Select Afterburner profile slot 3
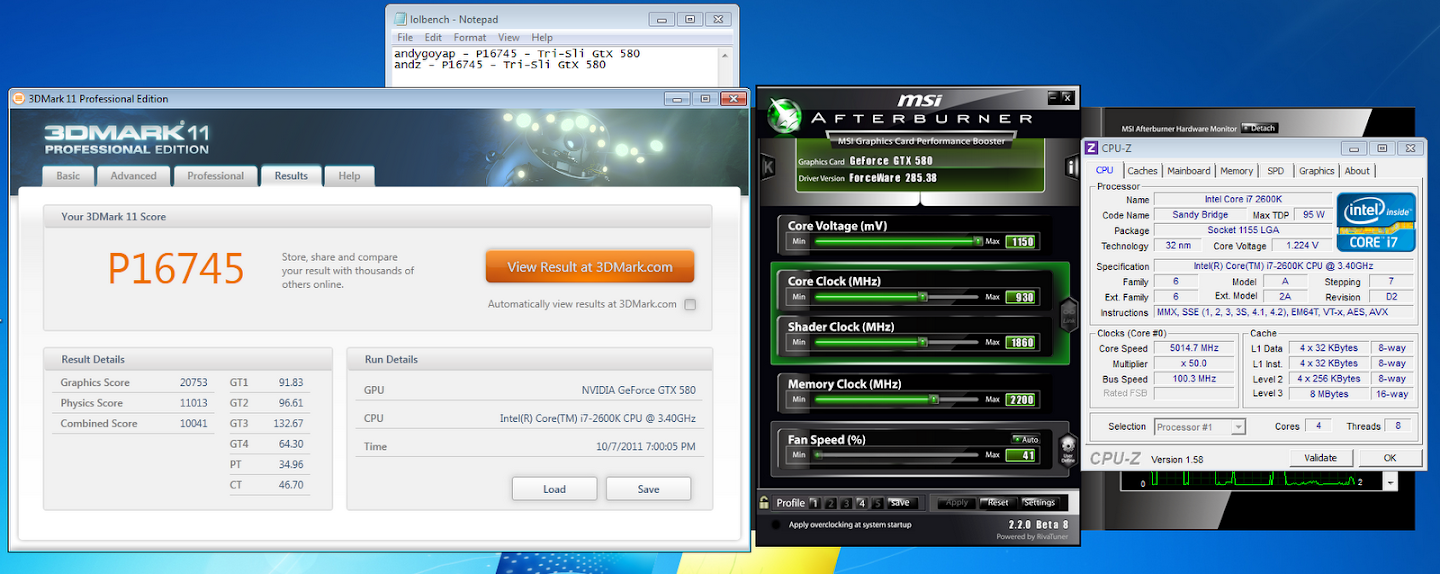1440x574 pixels. click(847, 503)
